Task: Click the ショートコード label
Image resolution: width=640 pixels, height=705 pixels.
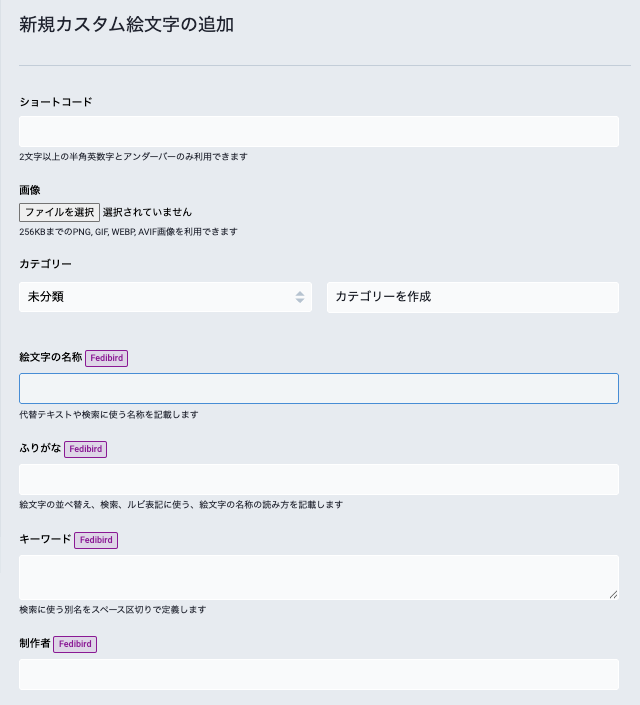Action: point(56,102)
